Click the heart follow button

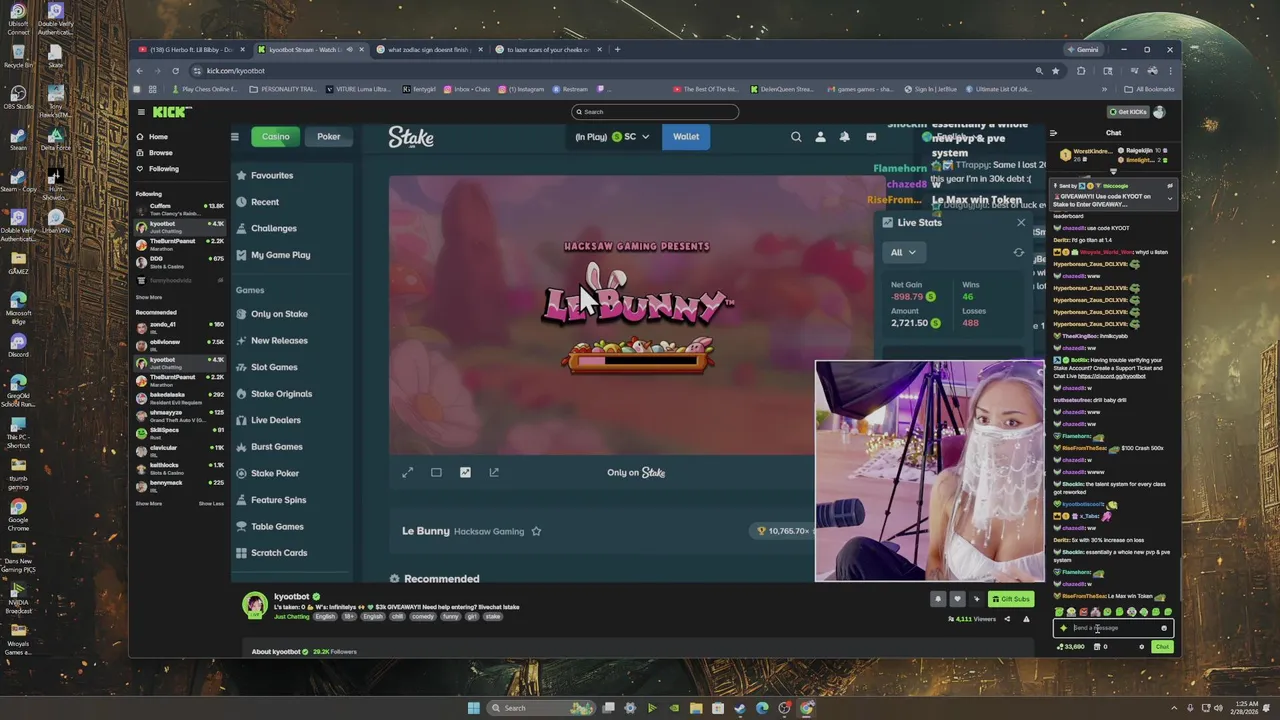click(957, 599)
